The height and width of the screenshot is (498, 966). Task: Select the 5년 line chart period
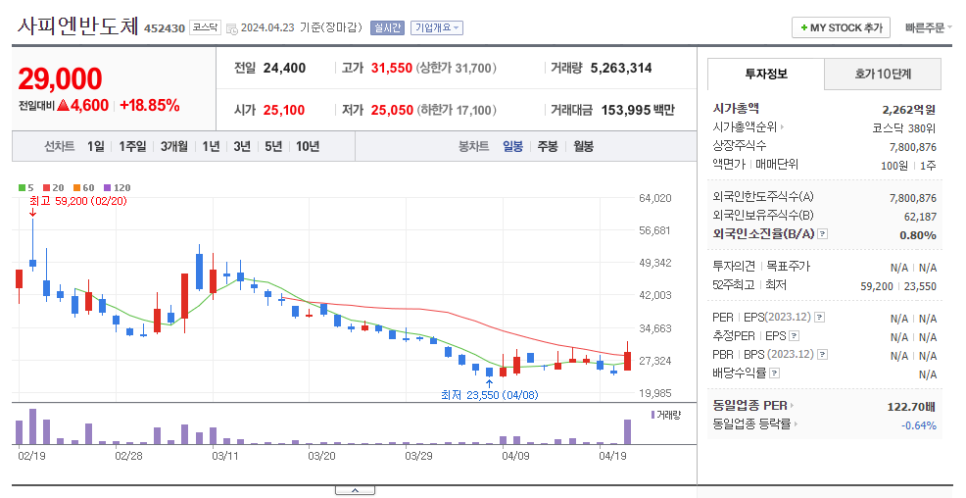pyautogui.click(x=273, y=146)
